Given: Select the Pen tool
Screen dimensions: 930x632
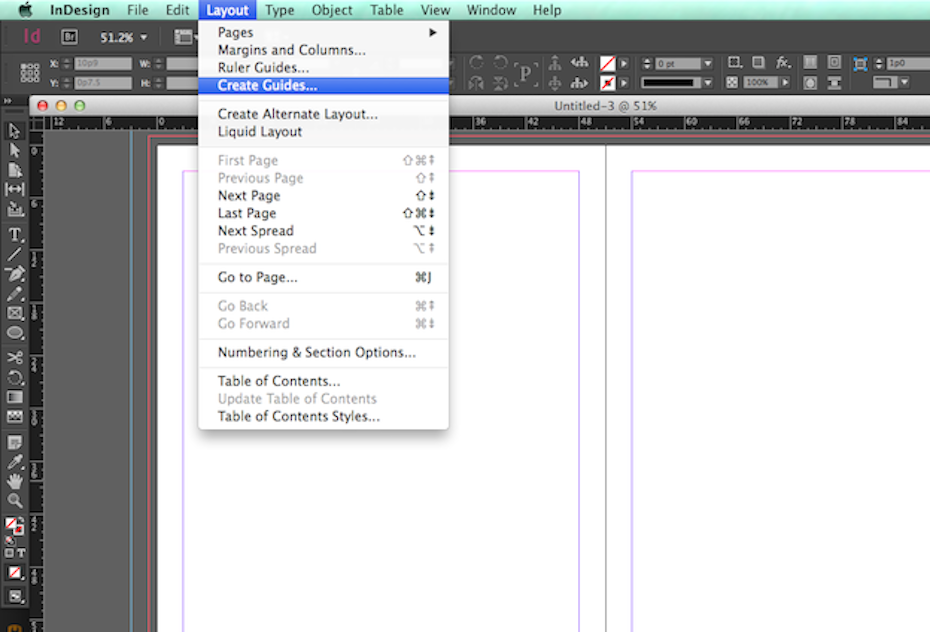Looking at the screenshot, I should click(x=15, y=274).
